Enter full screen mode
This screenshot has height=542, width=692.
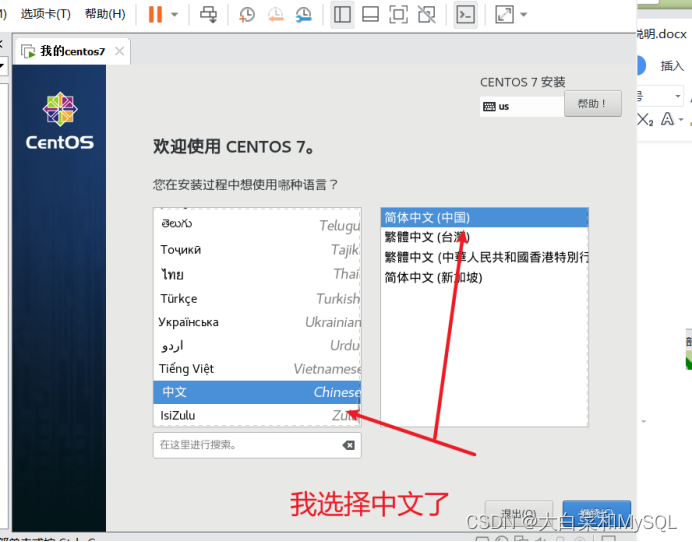(x=398, y=14)
